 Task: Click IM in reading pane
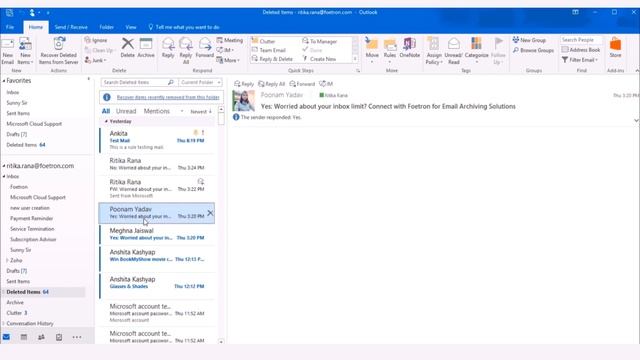pos(326,84)
